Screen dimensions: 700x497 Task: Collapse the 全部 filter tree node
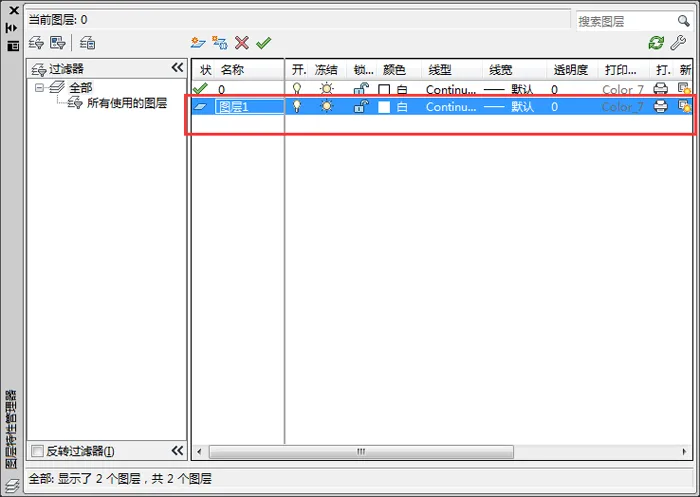point(40,88)
